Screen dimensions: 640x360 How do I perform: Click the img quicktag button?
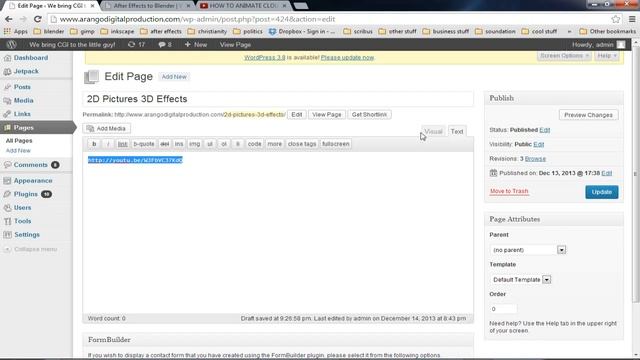[194, 144]
